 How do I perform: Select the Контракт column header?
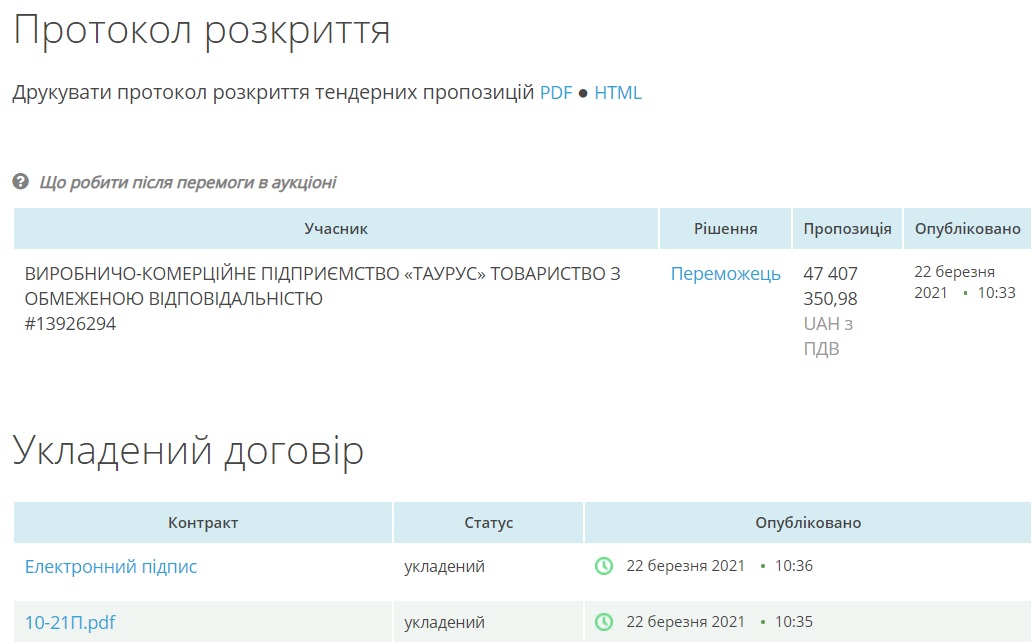[203, 523]
